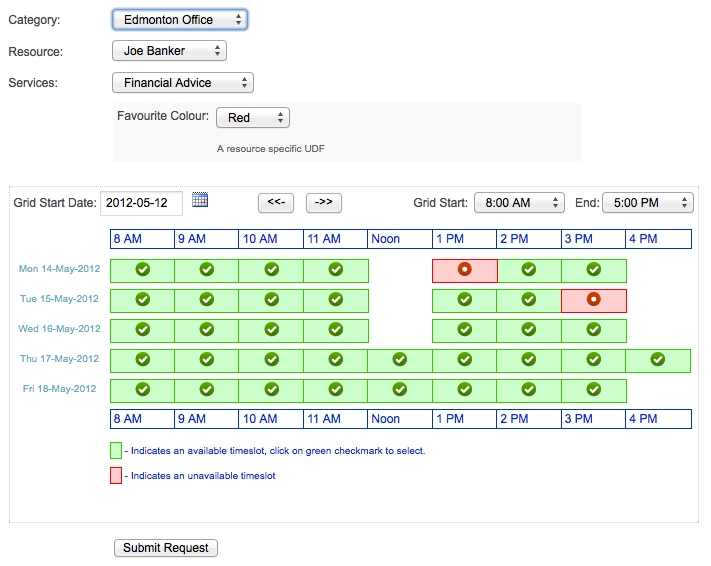The image size is (711, 566).
Task: Advance to next week with ->> button
Action: click(x=324, y=203)
